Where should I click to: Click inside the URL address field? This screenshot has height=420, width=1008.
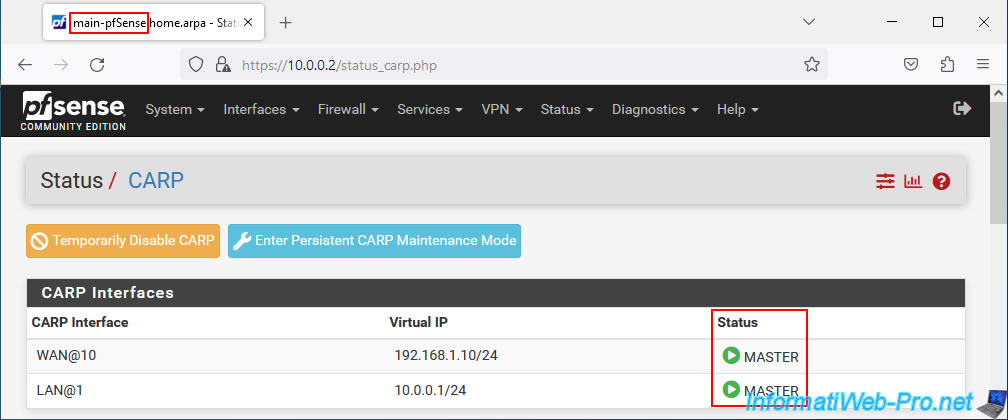point(514,65)
